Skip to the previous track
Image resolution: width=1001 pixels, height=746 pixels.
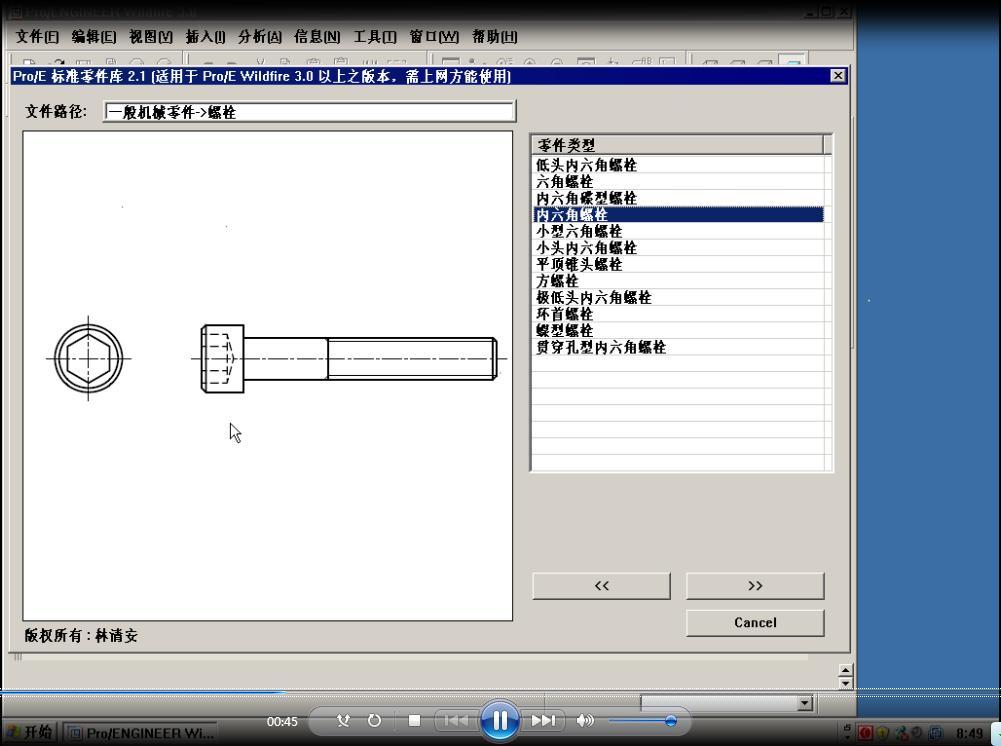(x=455, y=720)
